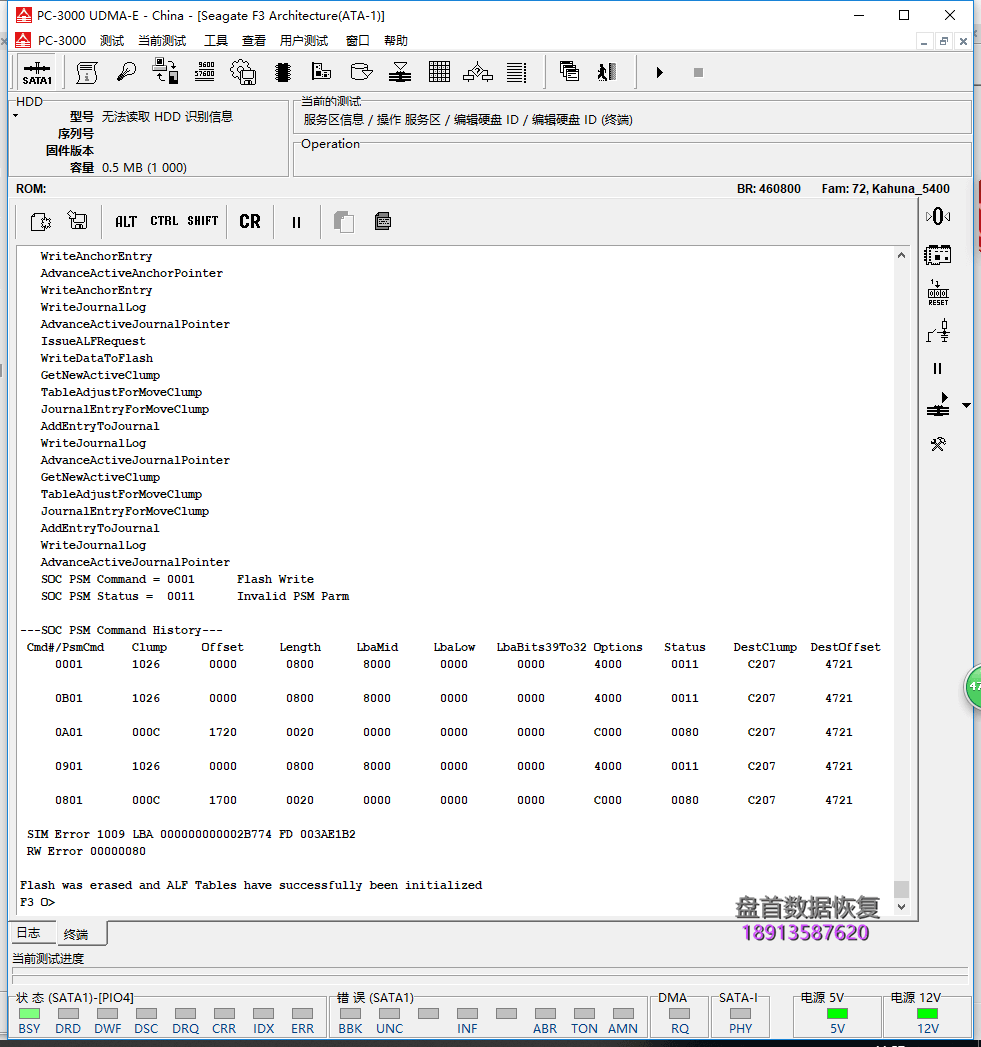Viewport: 981px width, 1047px height.
Task: Open the 测试 menu
Action: pos(112,41)
